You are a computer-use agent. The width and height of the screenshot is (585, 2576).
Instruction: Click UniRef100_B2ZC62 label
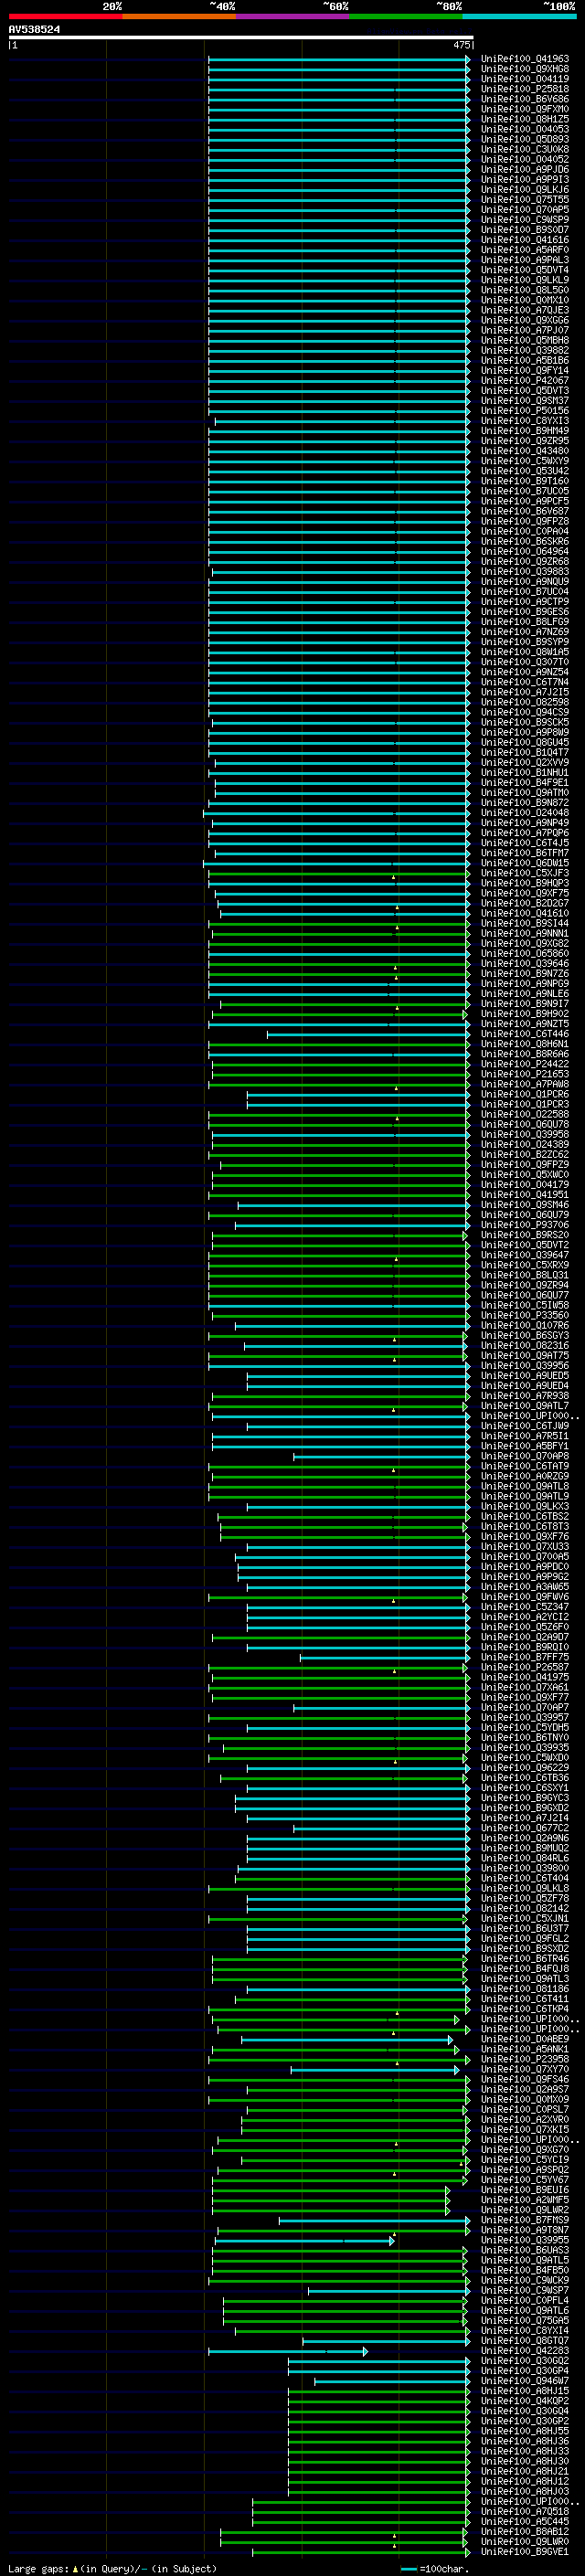click(x=524, y=1155)
